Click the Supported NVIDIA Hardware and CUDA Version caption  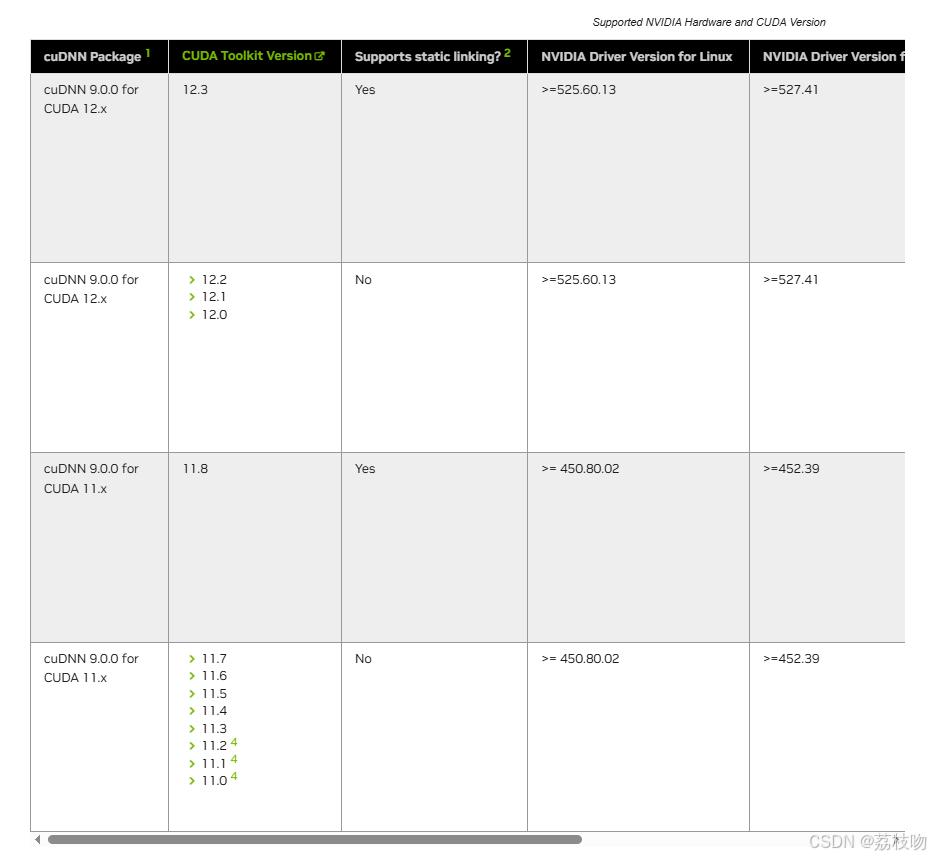709,22
